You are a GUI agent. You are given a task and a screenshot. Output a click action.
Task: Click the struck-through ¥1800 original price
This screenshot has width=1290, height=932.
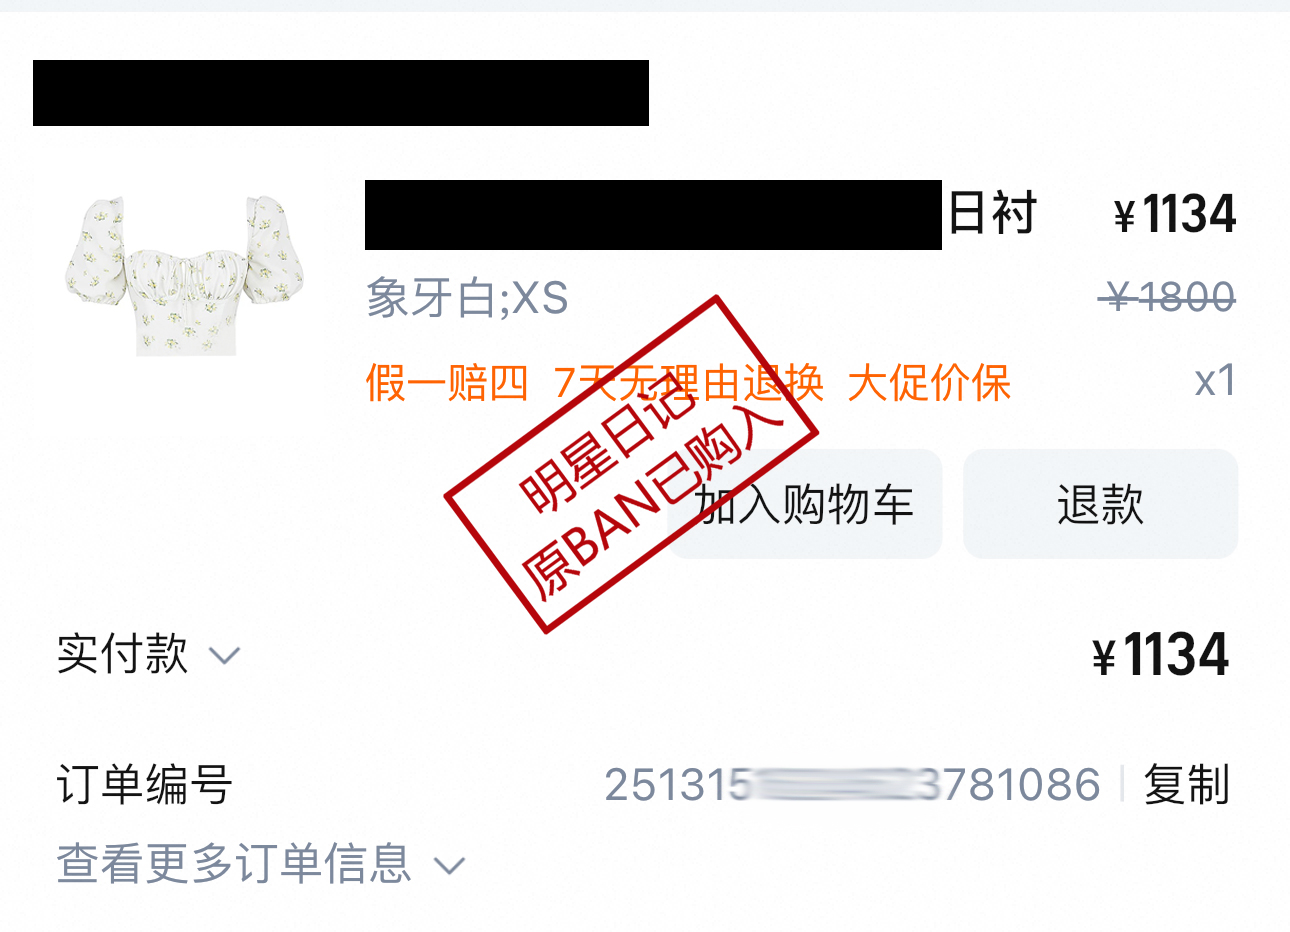click(x=1167, y=297)
